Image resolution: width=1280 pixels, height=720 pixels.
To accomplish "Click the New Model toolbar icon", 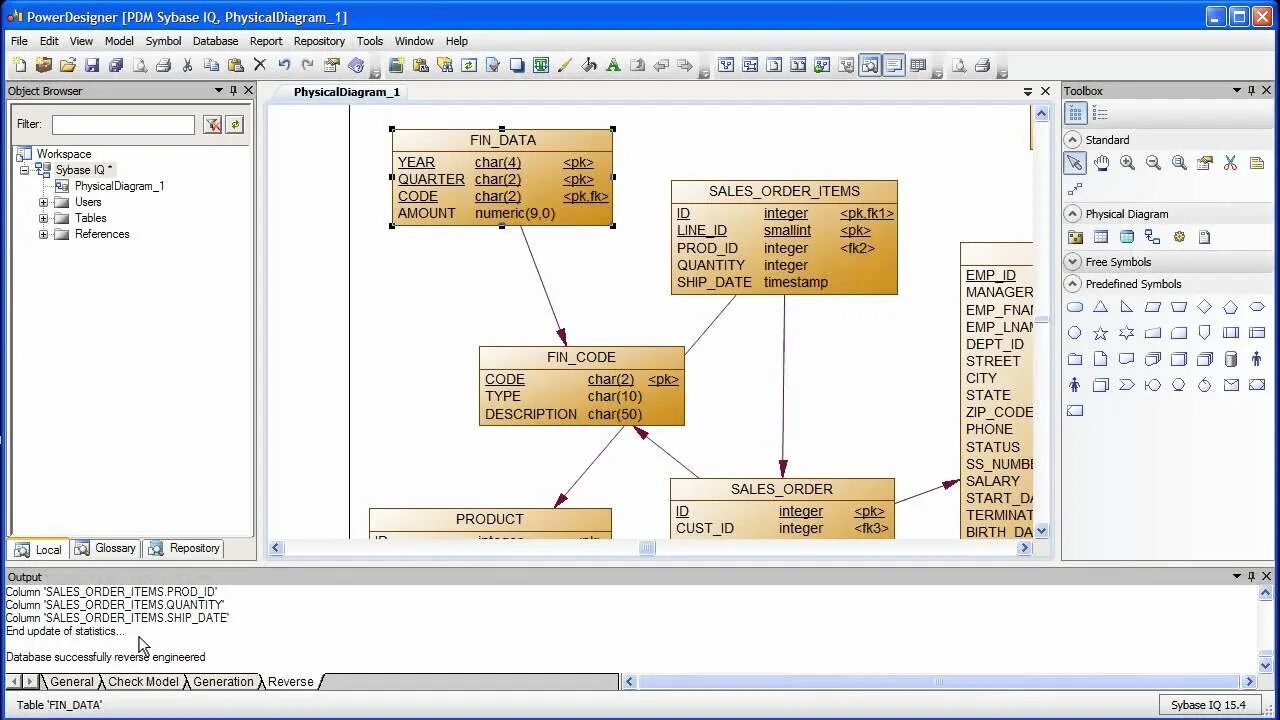I will pos(19,66).
